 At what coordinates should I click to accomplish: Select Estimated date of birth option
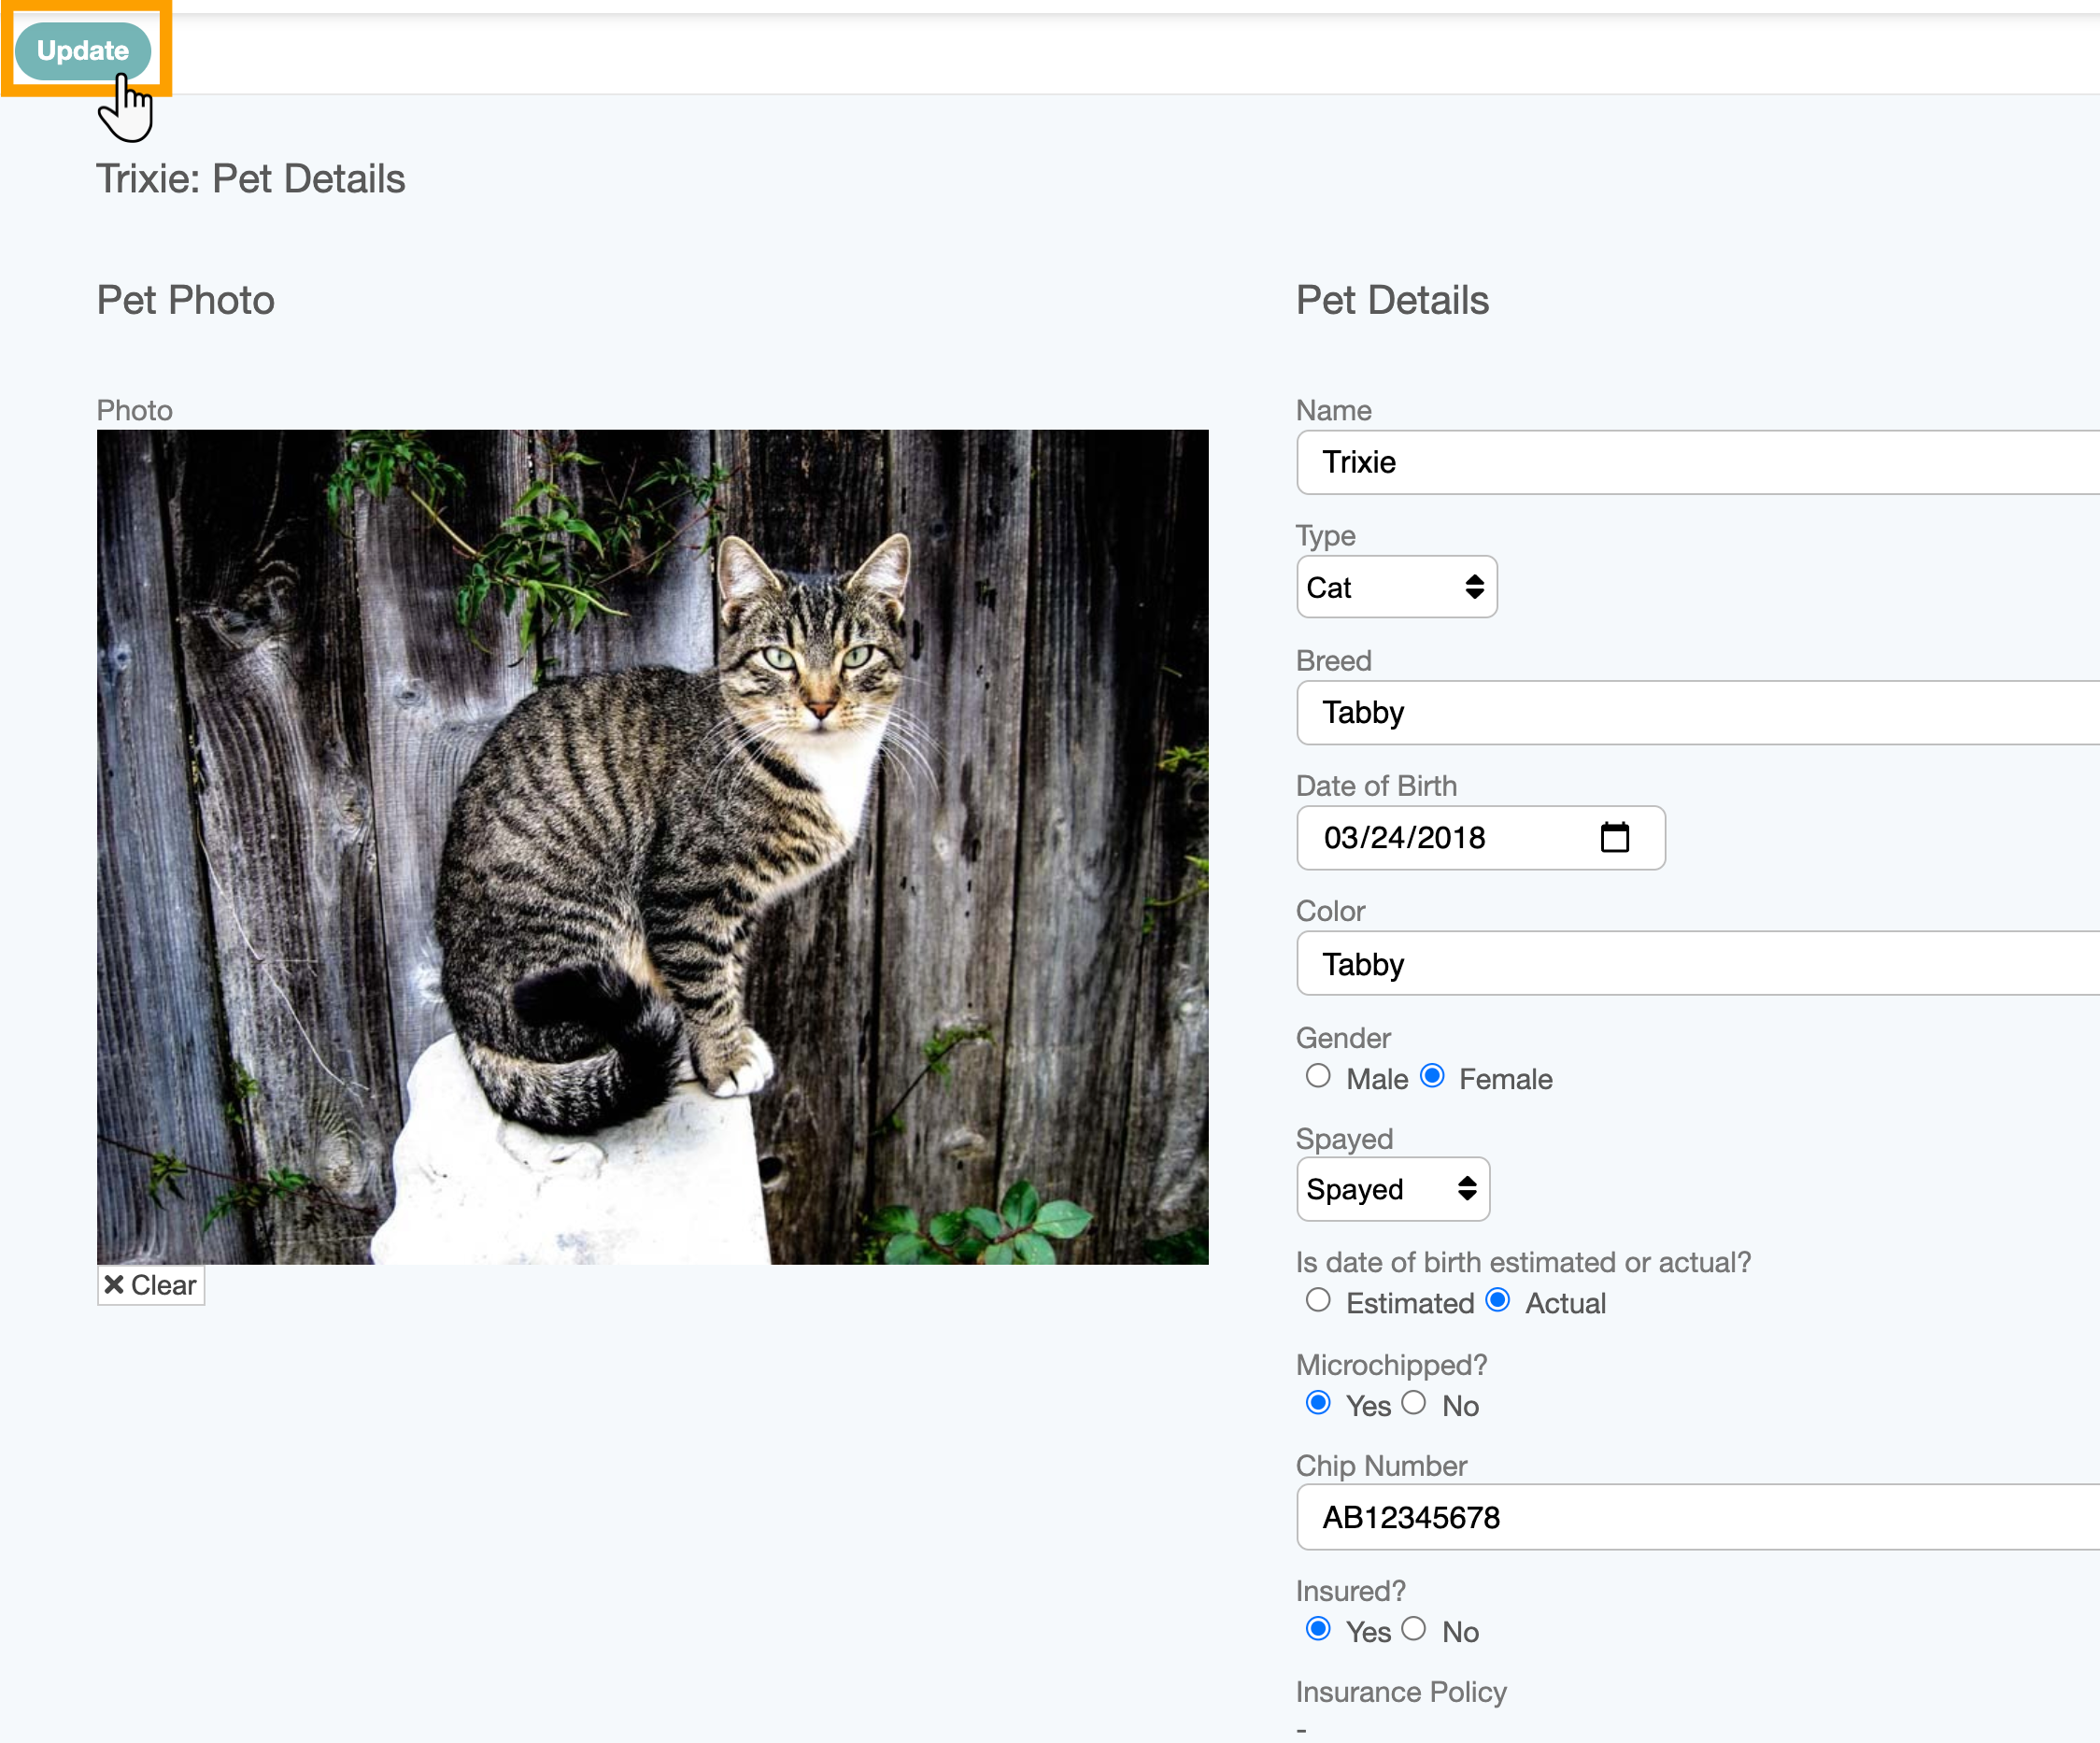click(1320, 1300)
